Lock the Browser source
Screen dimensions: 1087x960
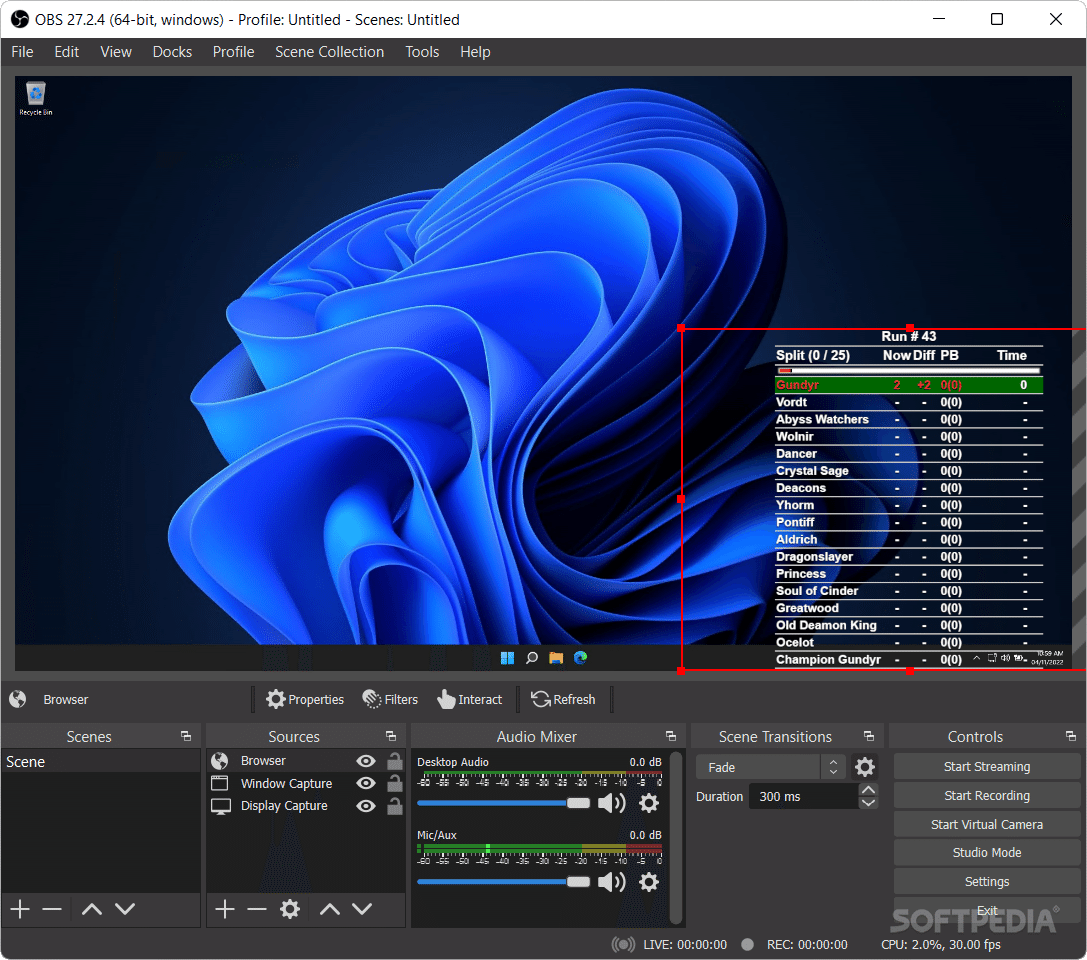[394, 761]
